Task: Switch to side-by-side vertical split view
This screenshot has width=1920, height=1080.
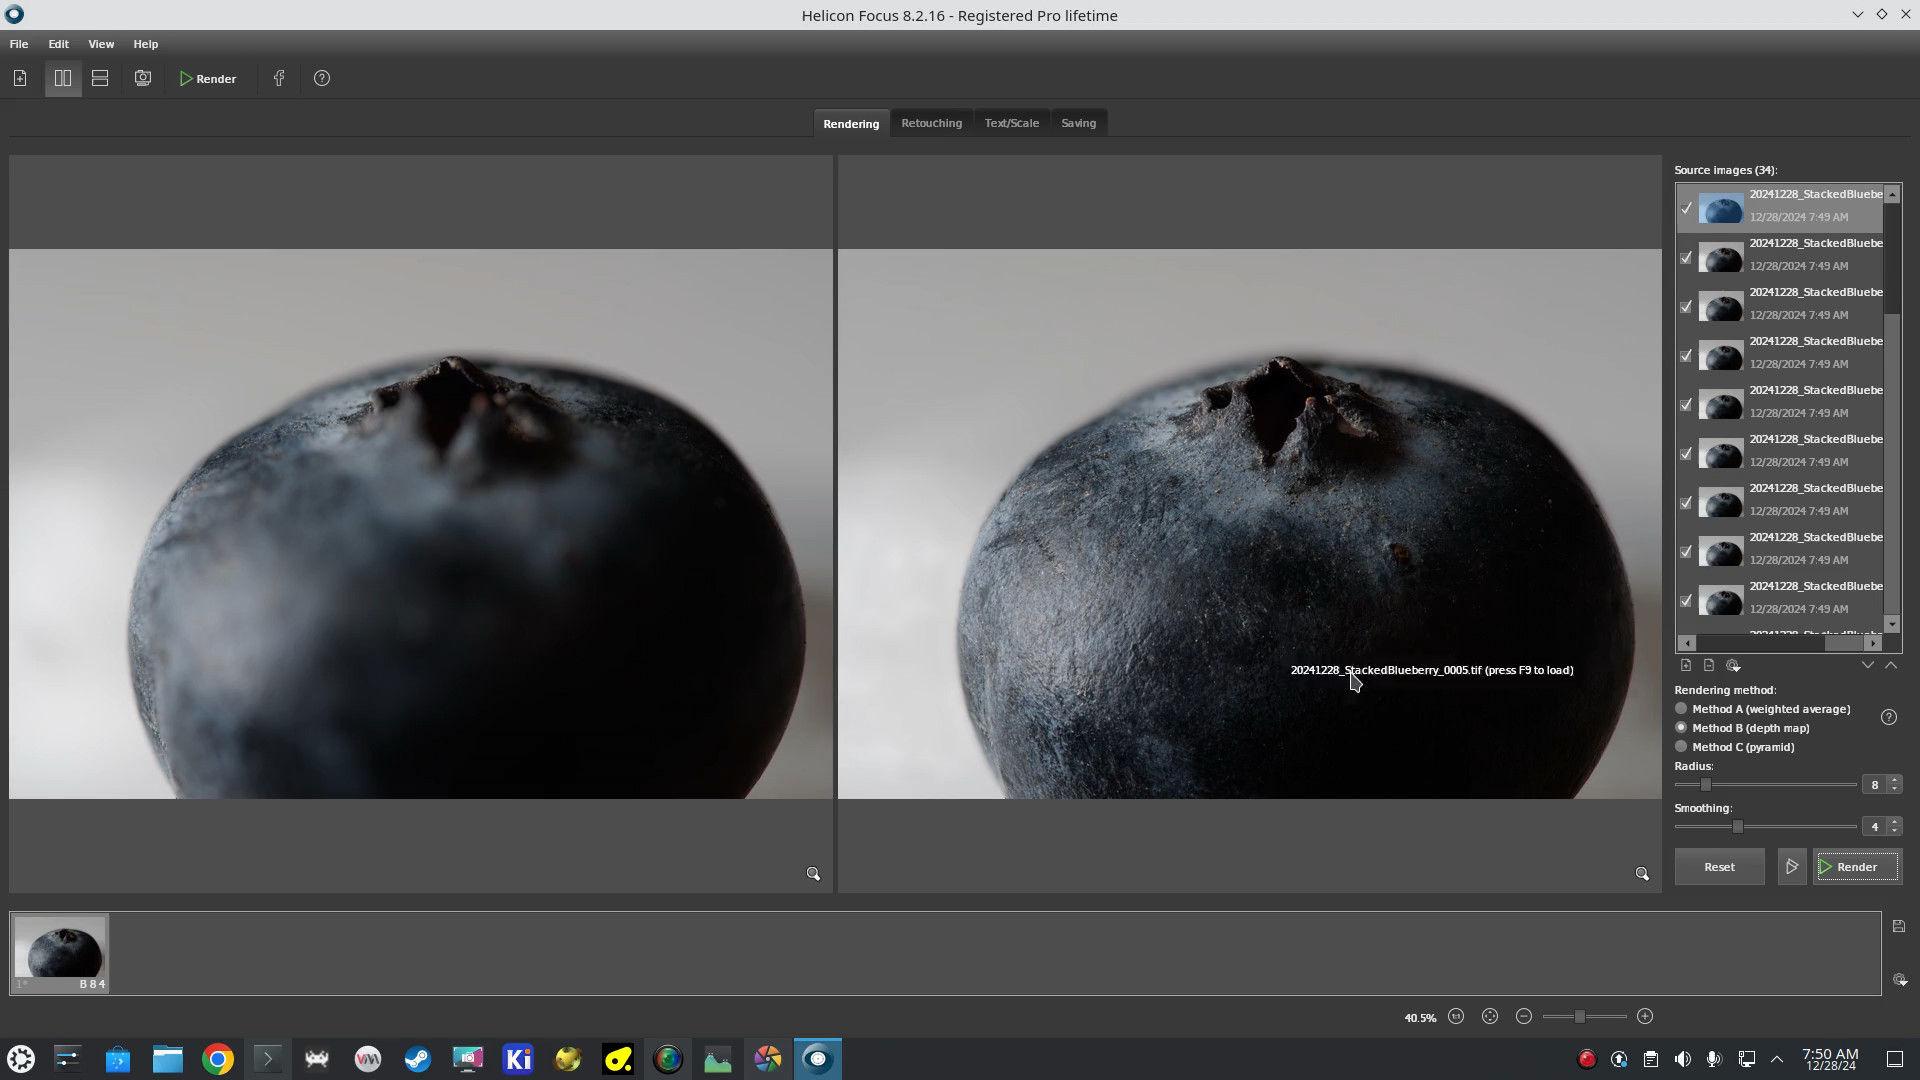Action: tap(63, 78)
